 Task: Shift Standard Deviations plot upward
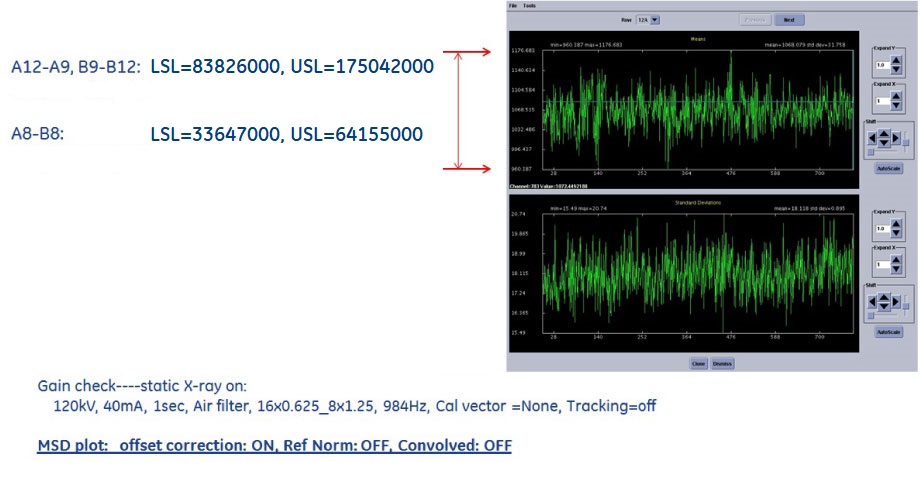885,294
